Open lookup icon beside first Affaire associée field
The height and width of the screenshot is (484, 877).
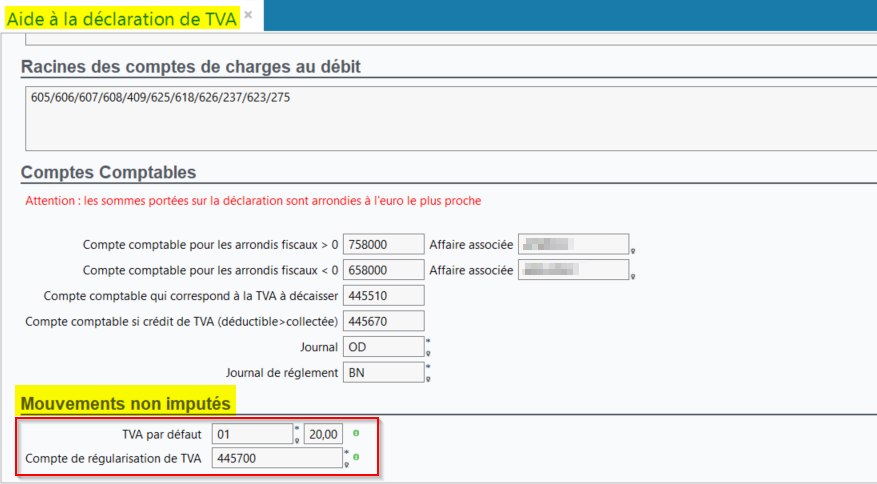tap(633, 250)
